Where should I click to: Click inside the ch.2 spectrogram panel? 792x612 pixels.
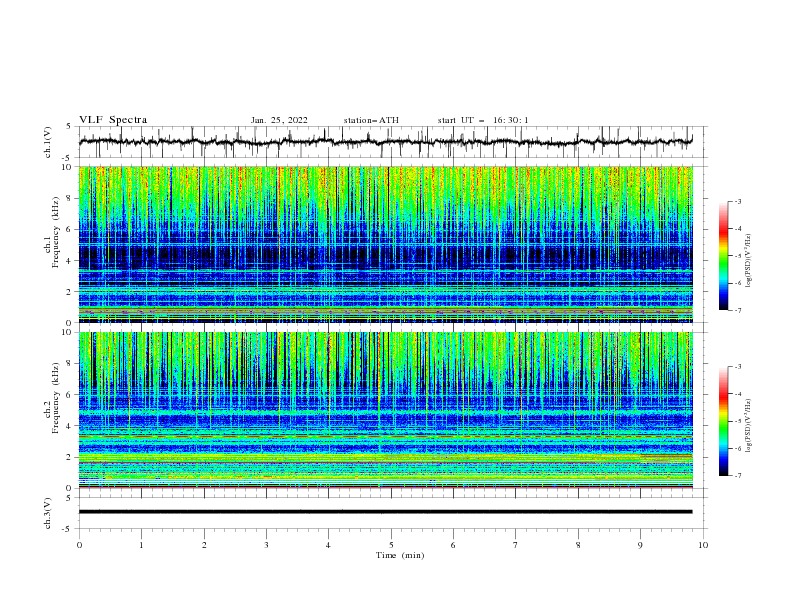tap(385, 410)
